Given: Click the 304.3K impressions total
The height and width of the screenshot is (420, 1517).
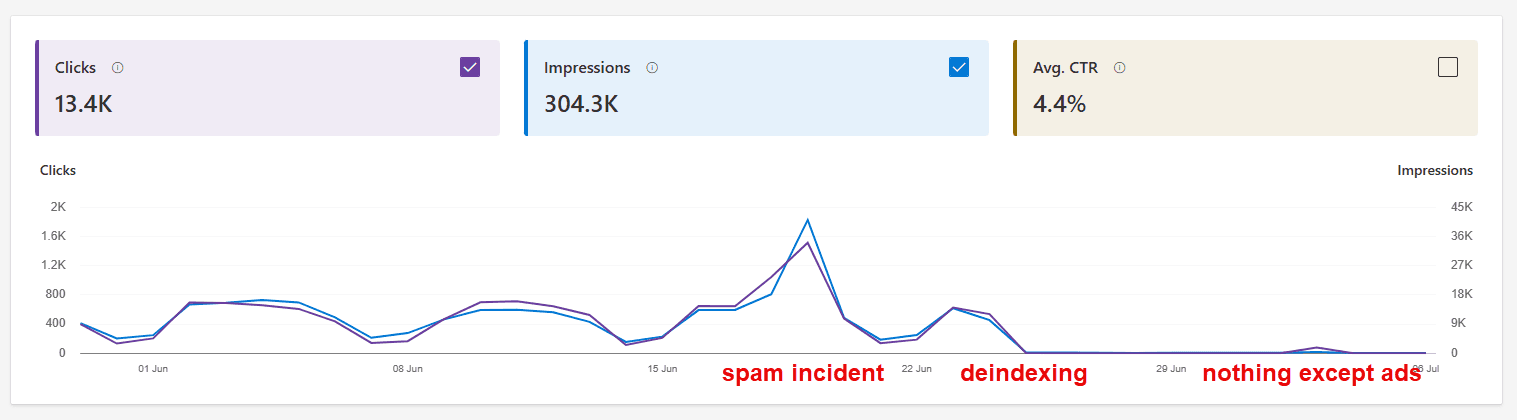Looking at the screenshot, I should pos(581,103).
